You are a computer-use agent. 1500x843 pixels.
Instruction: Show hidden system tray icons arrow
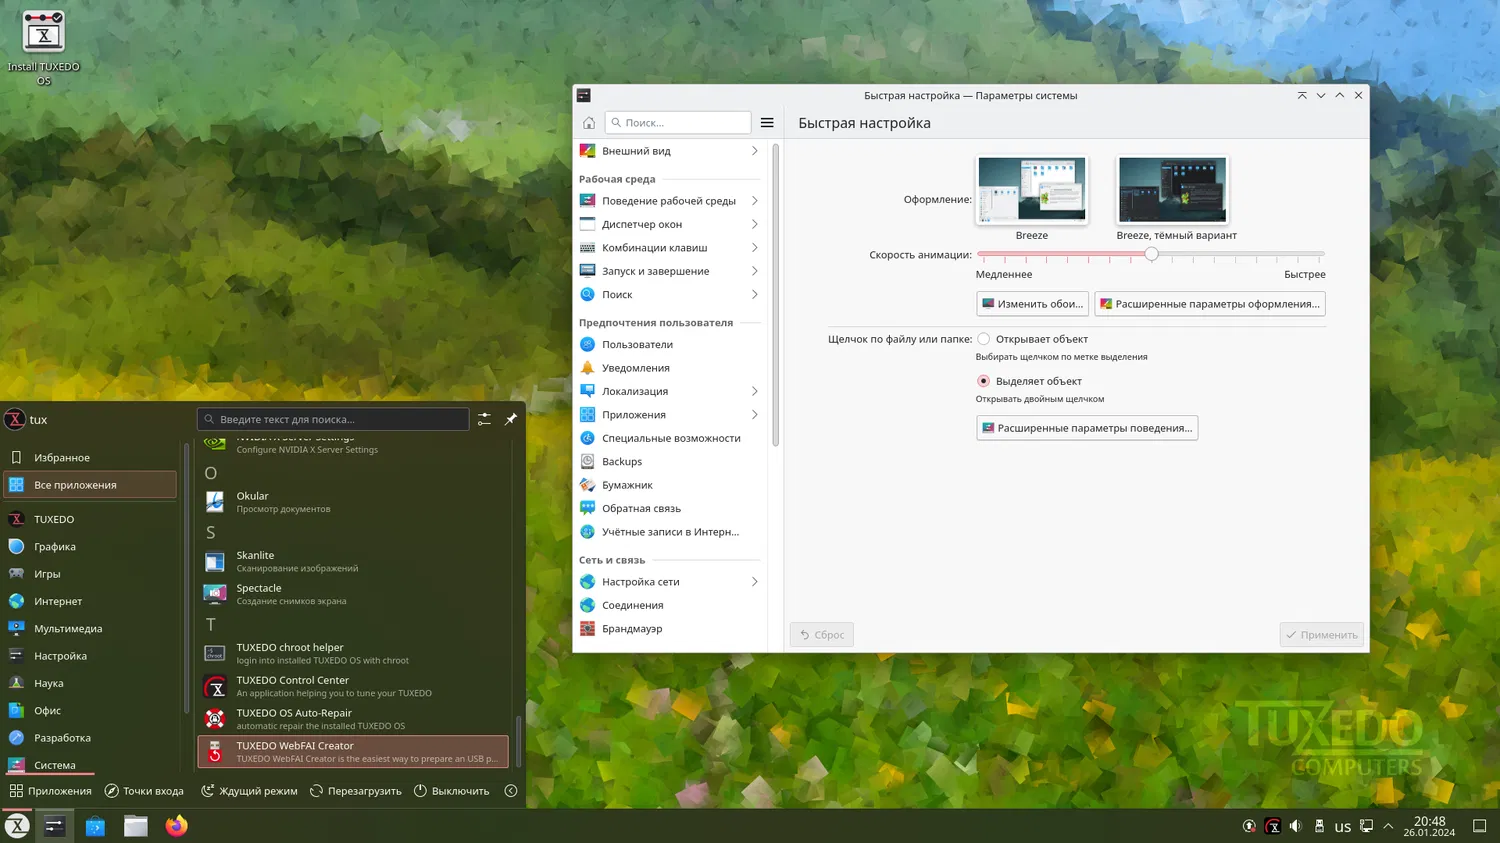tap(1388, 826)
